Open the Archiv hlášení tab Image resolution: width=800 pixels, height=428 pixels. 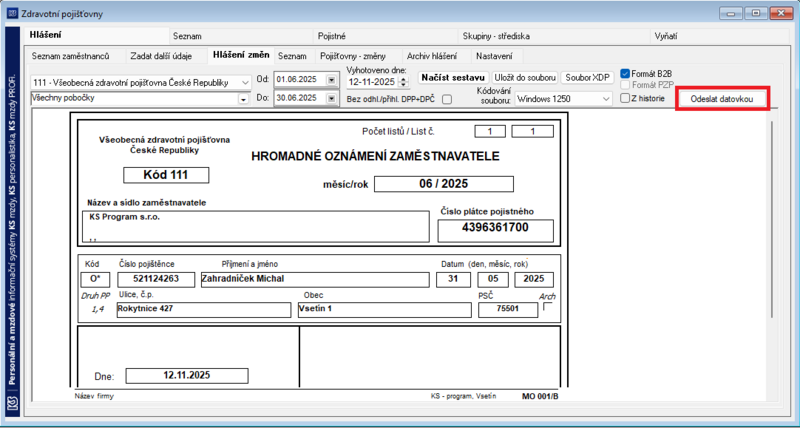coord(432,56)
